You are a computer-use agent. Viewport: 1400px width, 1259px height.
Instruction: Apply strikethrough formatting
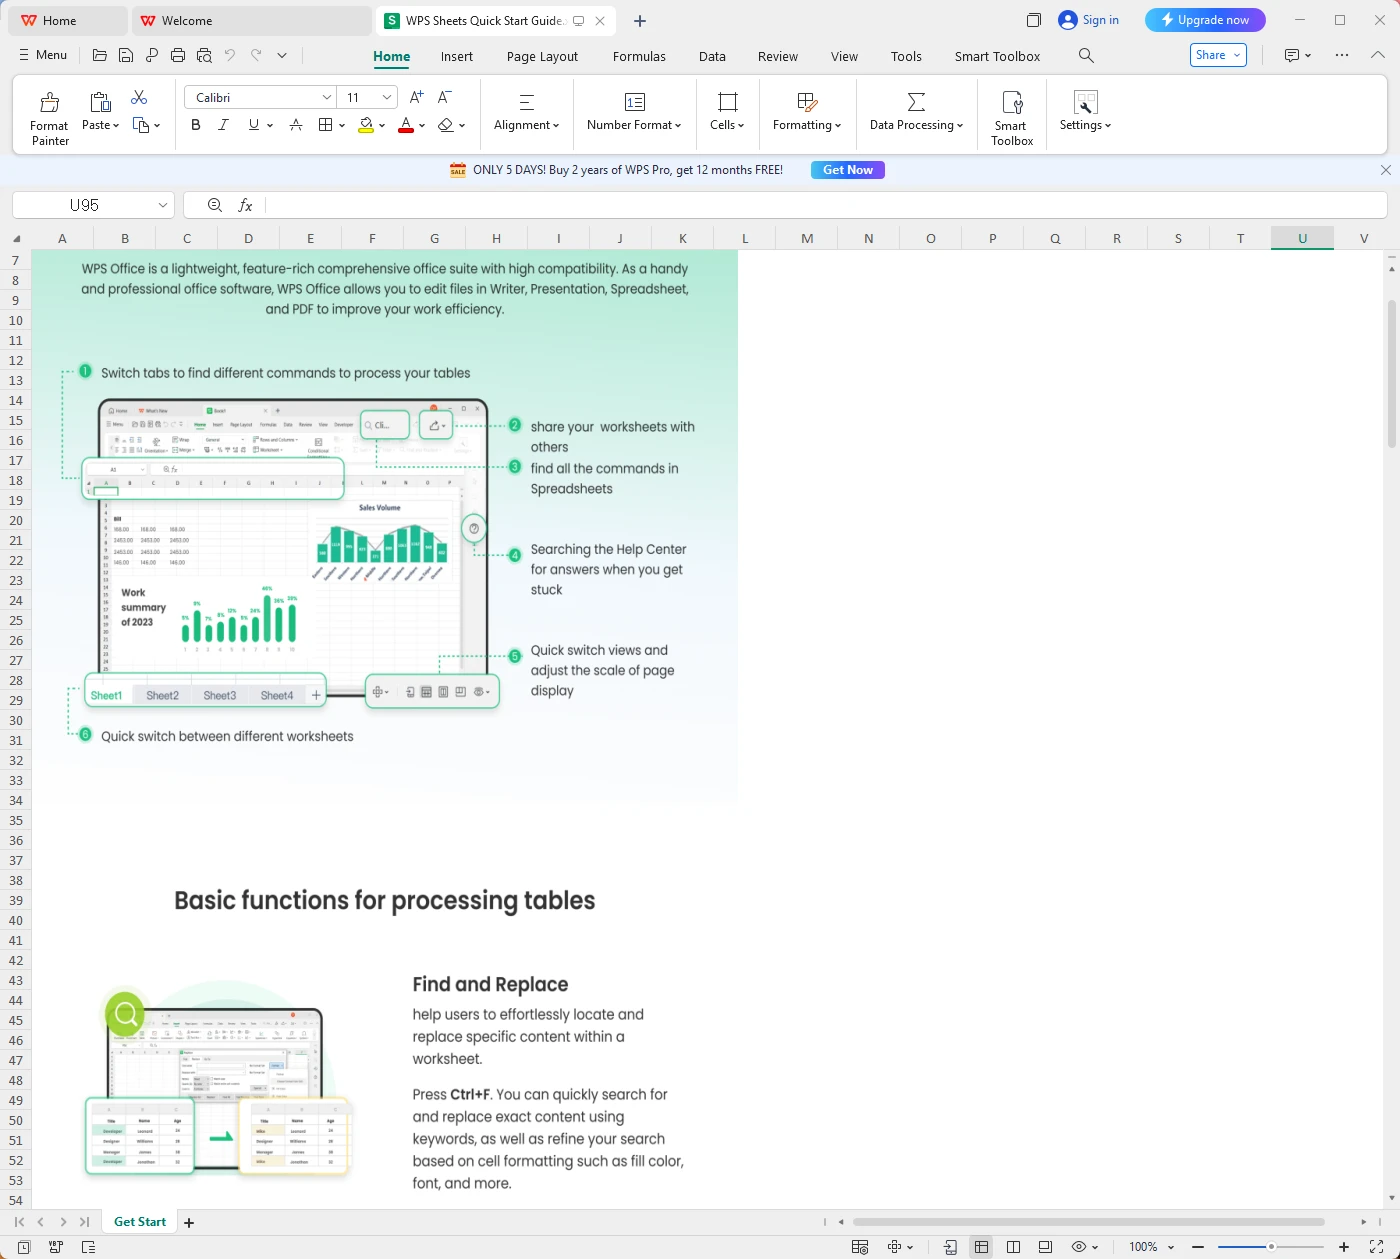click(296, 125)
